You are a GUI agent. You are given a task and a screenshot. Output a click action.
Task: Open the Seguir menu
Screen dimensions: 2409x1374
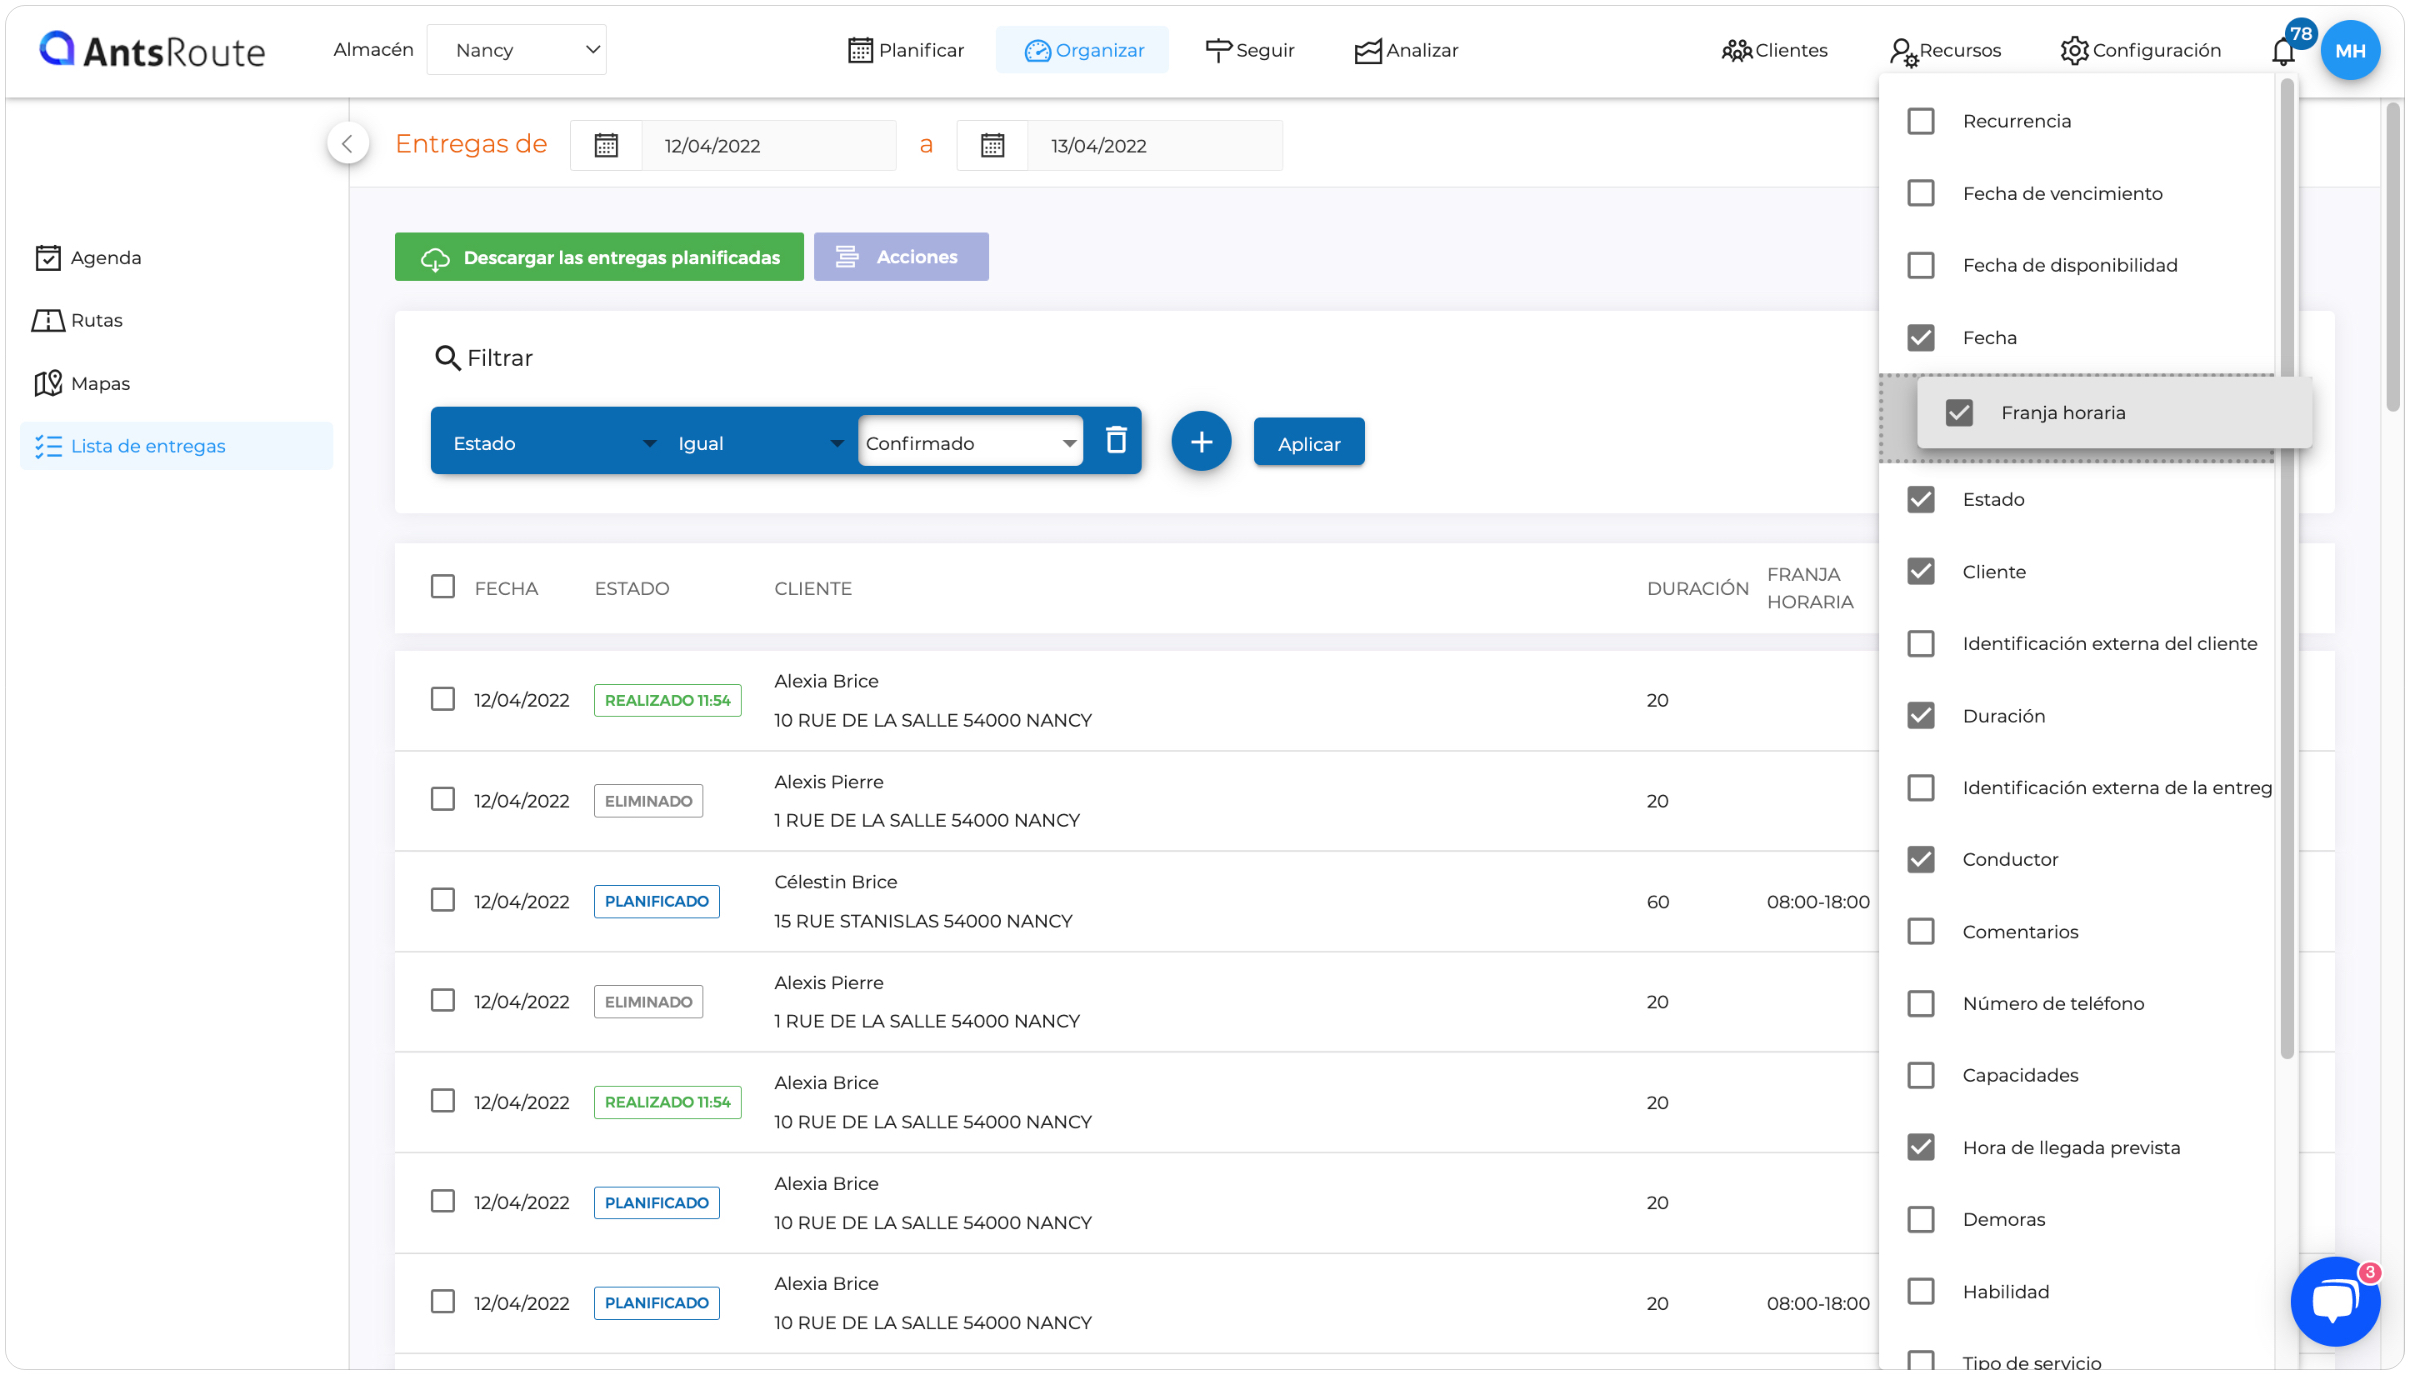point(1250,50)
